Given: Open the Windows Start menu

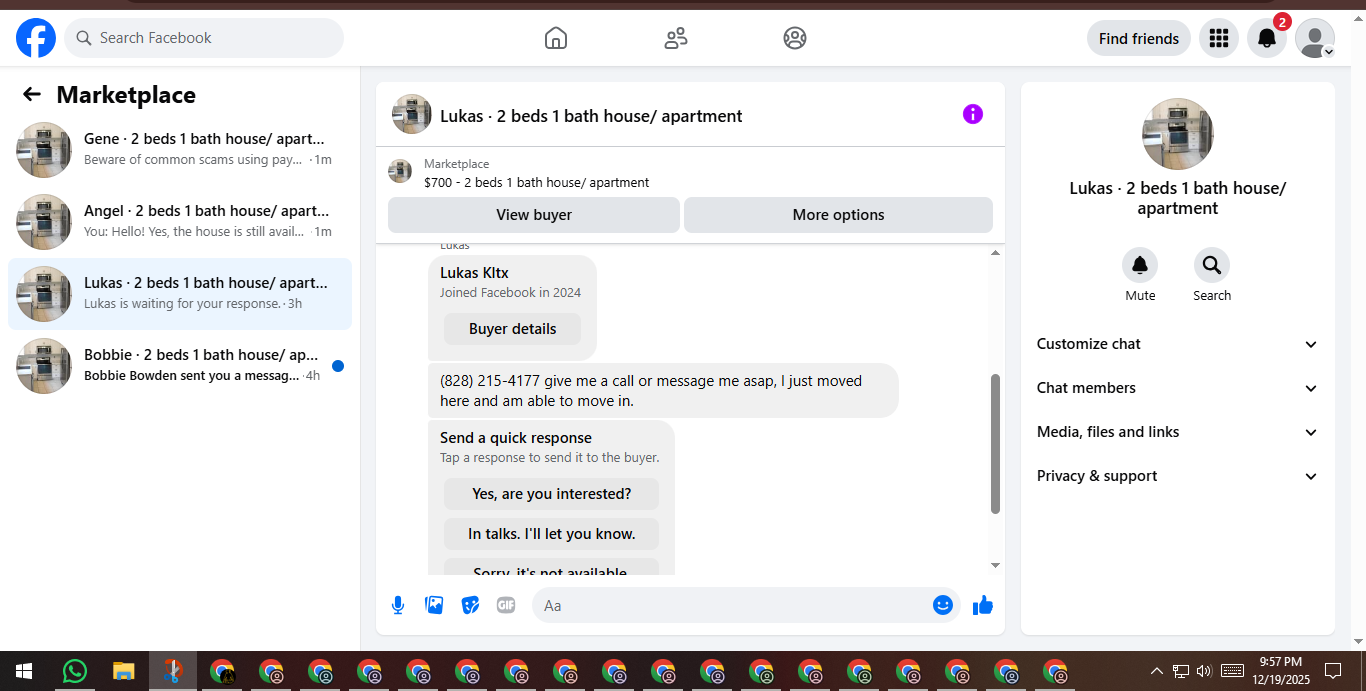Looking at the screenshot, I should click(23, 671).
